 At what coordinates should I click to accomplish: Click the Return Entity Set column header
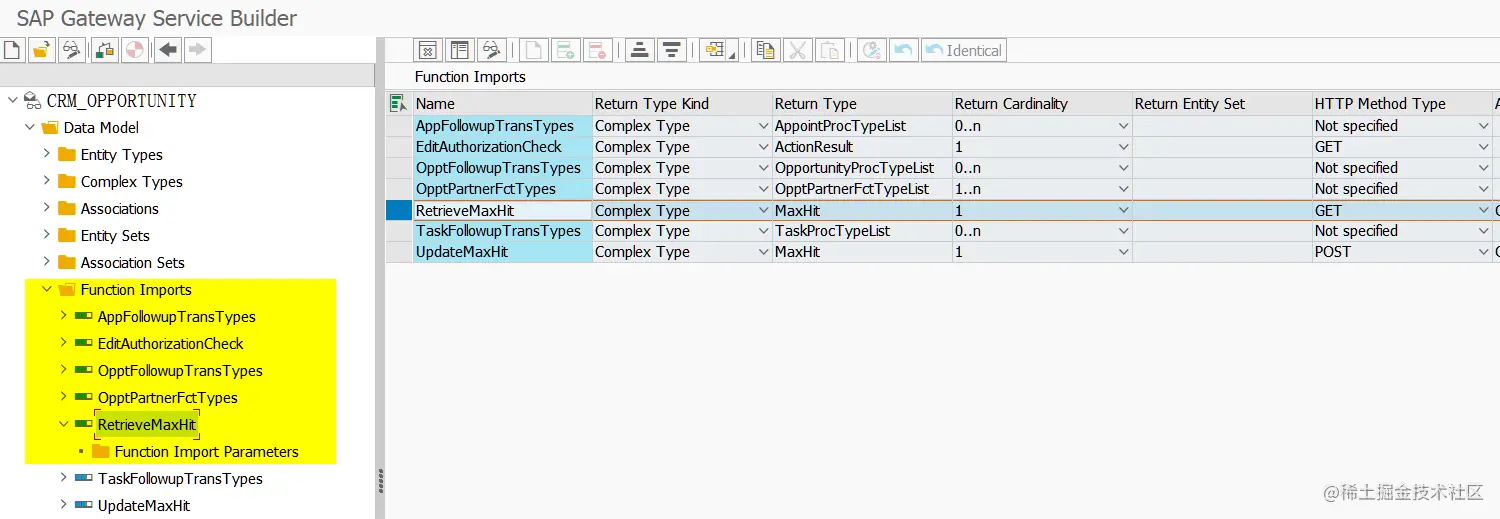[1223, 103]
